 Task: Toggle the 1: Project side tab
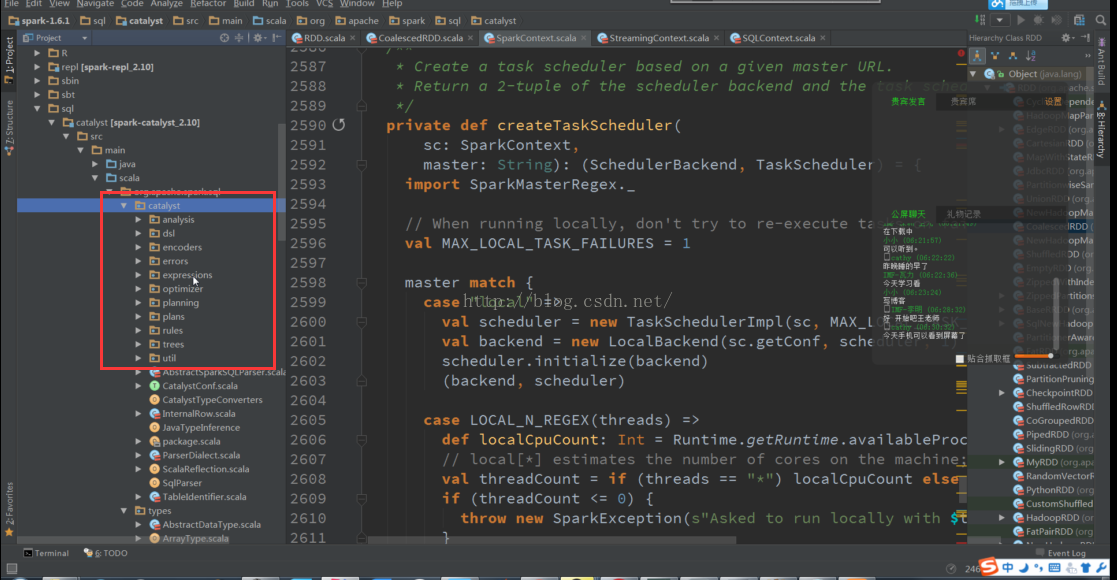[9, 61]
